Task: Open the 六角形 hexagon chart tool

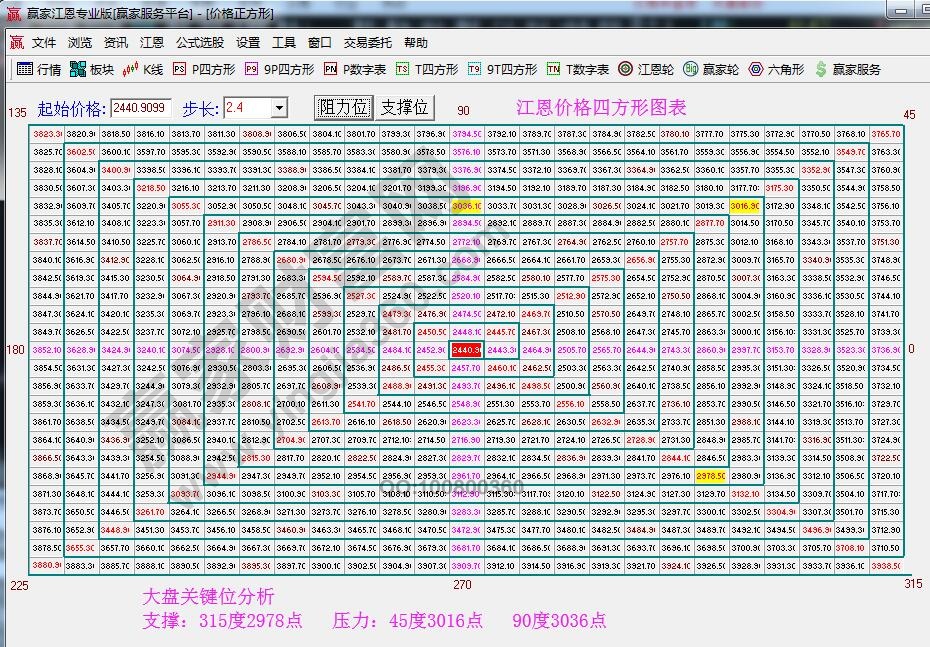Action: [x=775, y=70]
